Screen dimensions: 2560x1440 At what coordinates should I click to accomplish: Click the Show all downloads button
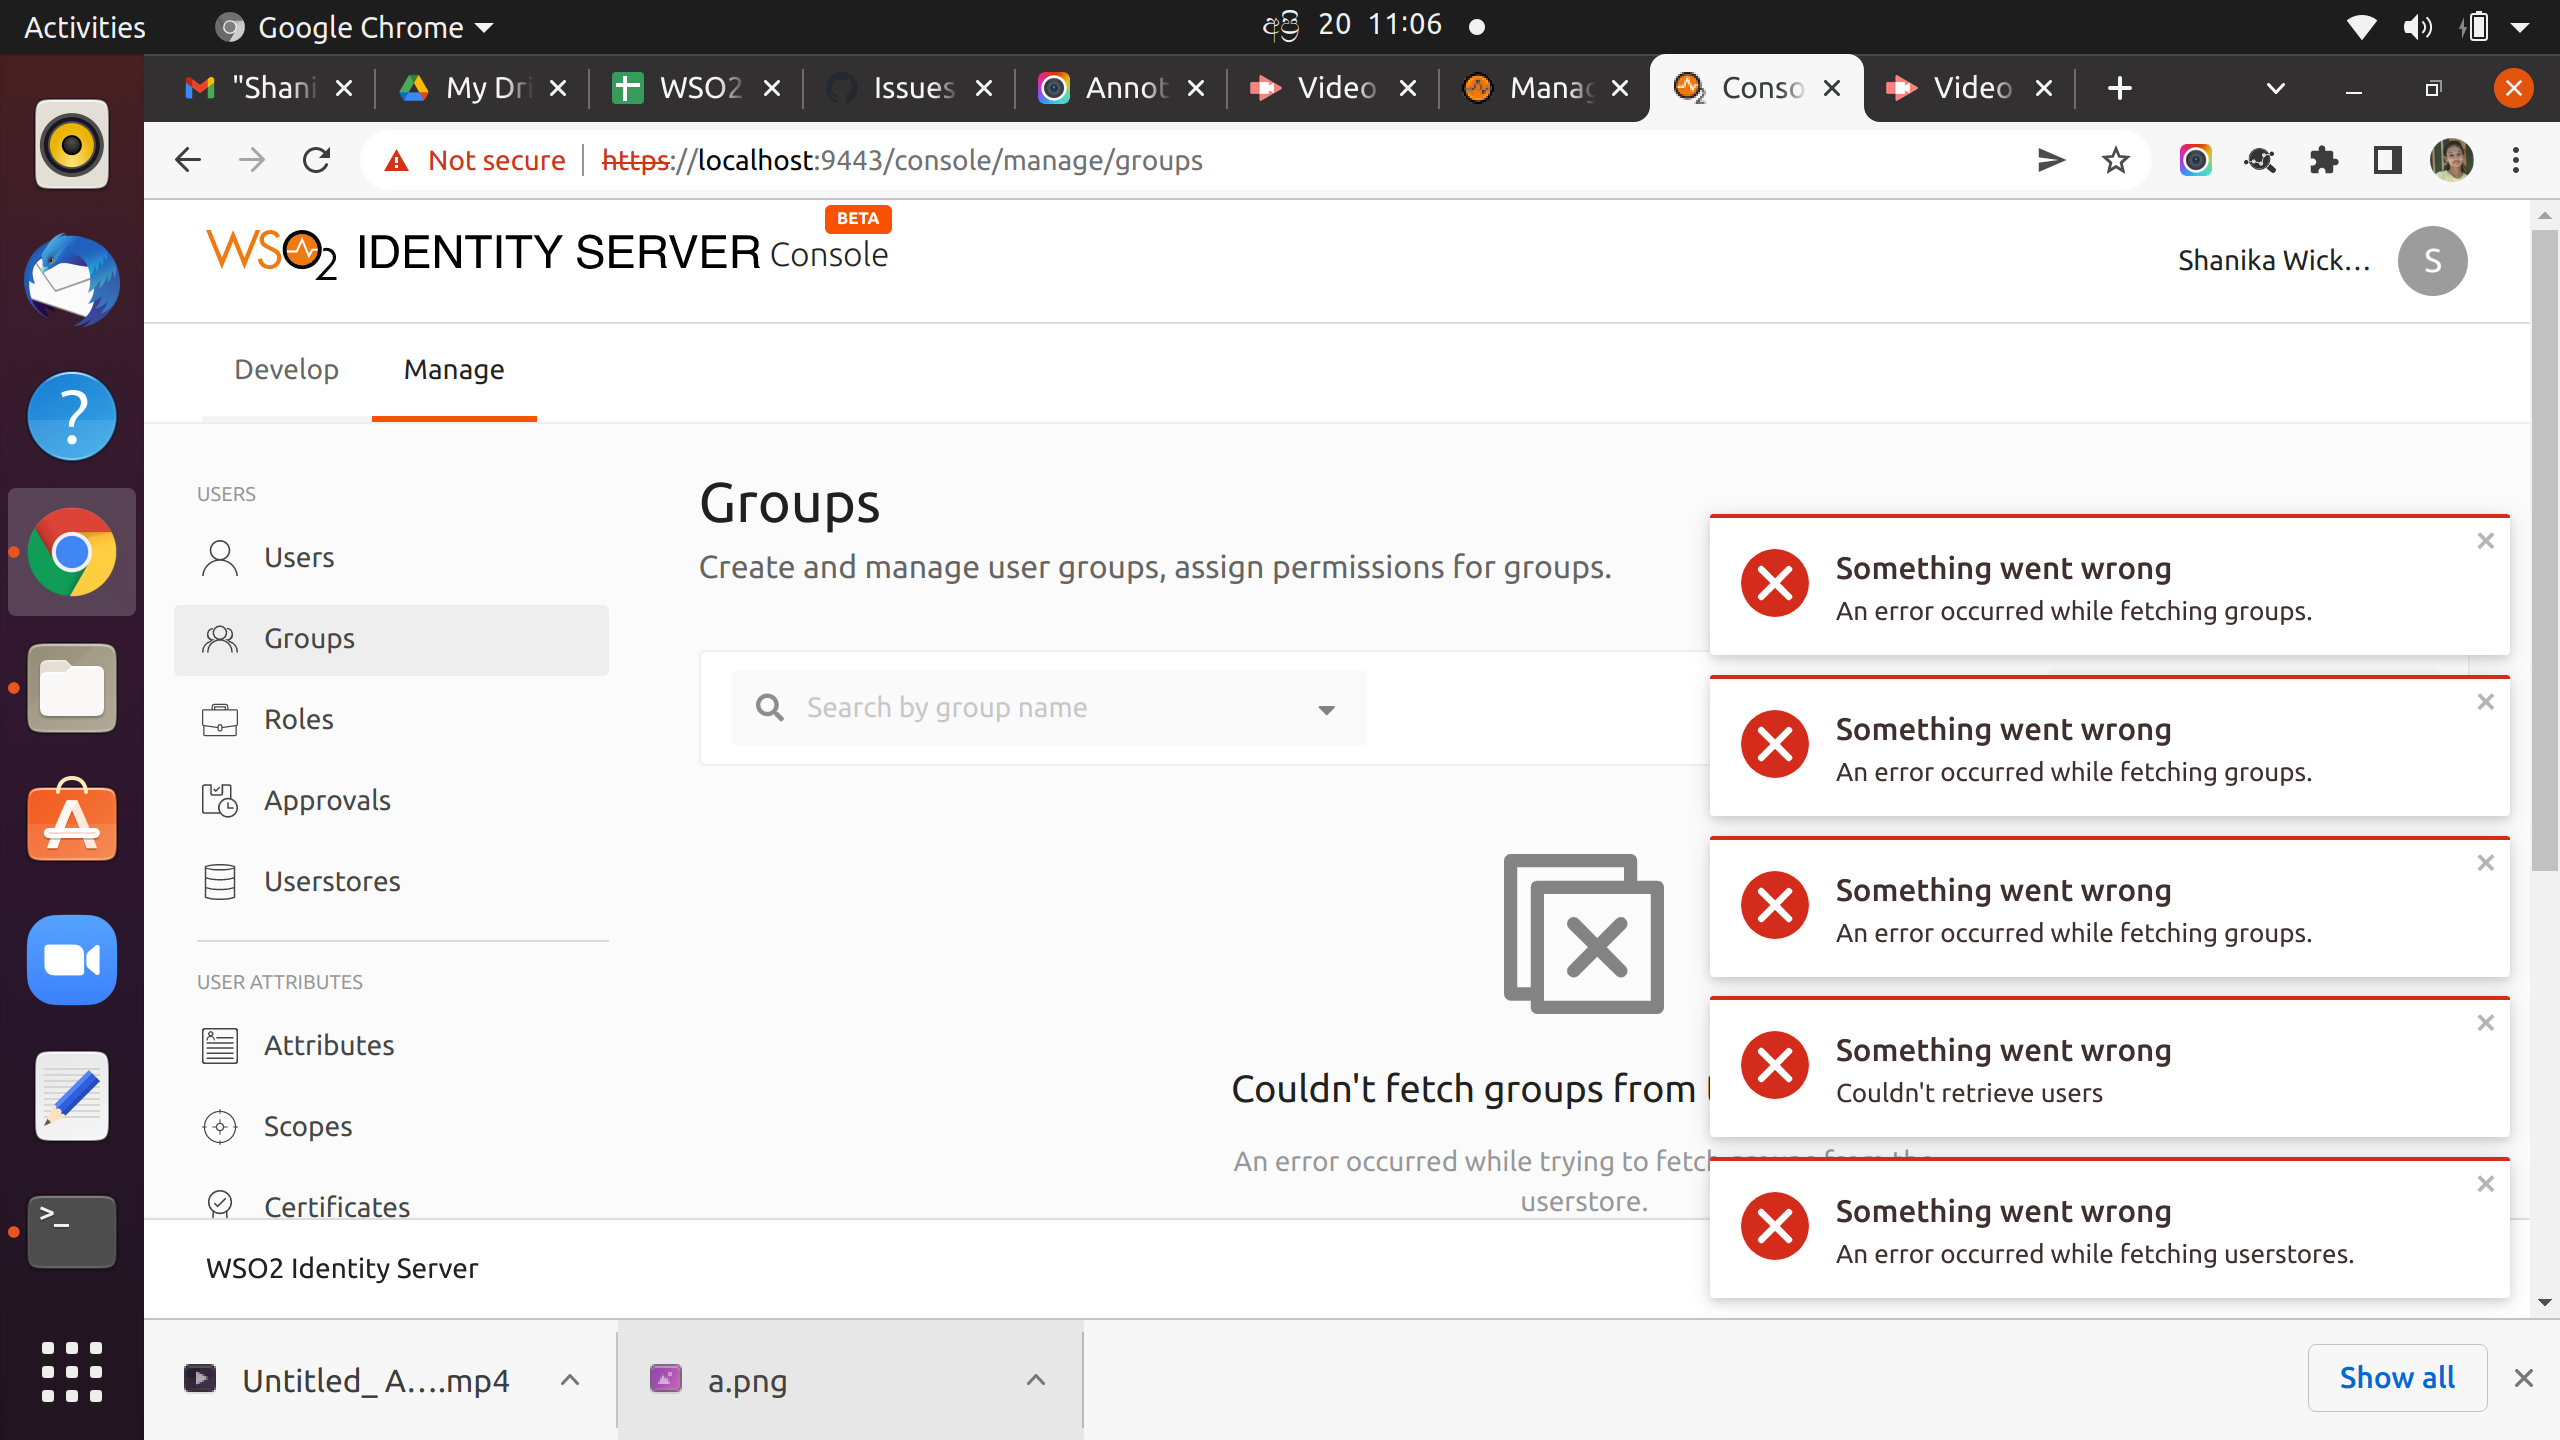tap(2397, 1377)
